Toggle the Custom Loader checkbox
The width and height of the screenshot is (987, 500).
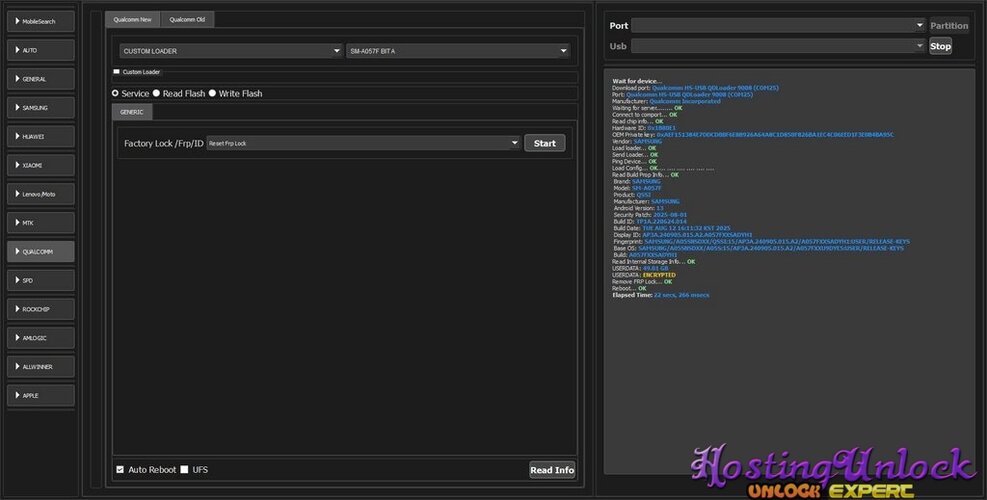(x=116, y=72)
